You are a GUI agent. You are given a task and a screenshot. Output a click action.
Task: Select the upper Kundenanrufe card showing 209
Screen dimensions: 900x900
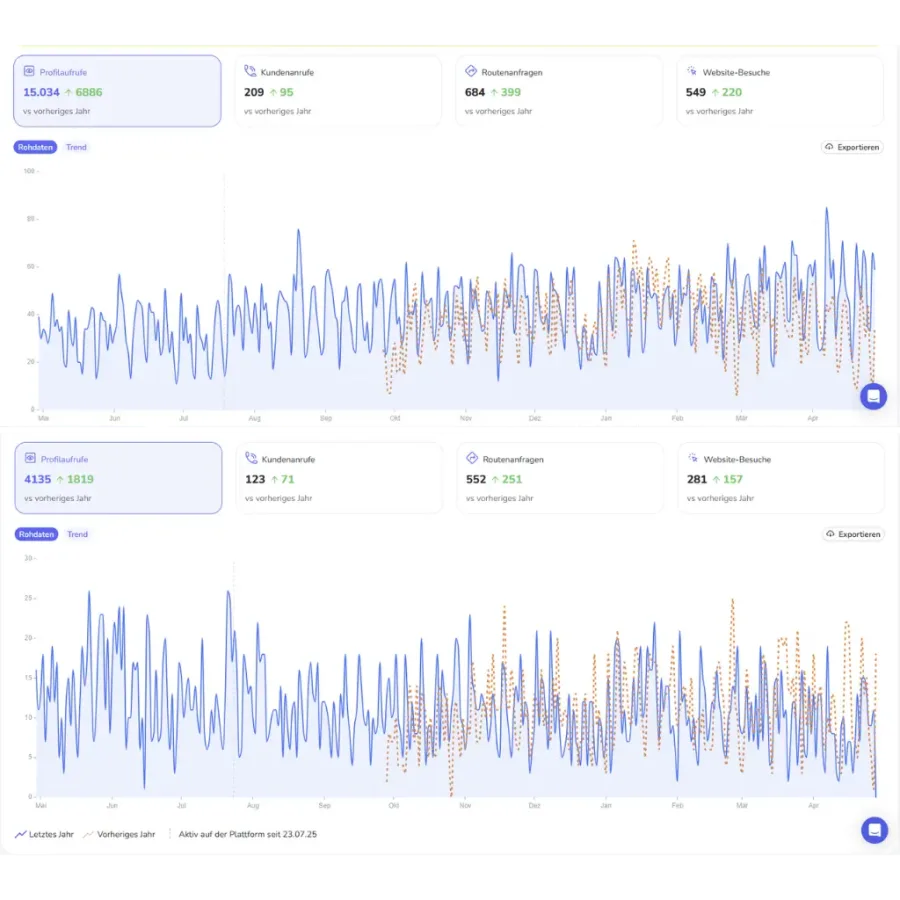coord(338,91)
